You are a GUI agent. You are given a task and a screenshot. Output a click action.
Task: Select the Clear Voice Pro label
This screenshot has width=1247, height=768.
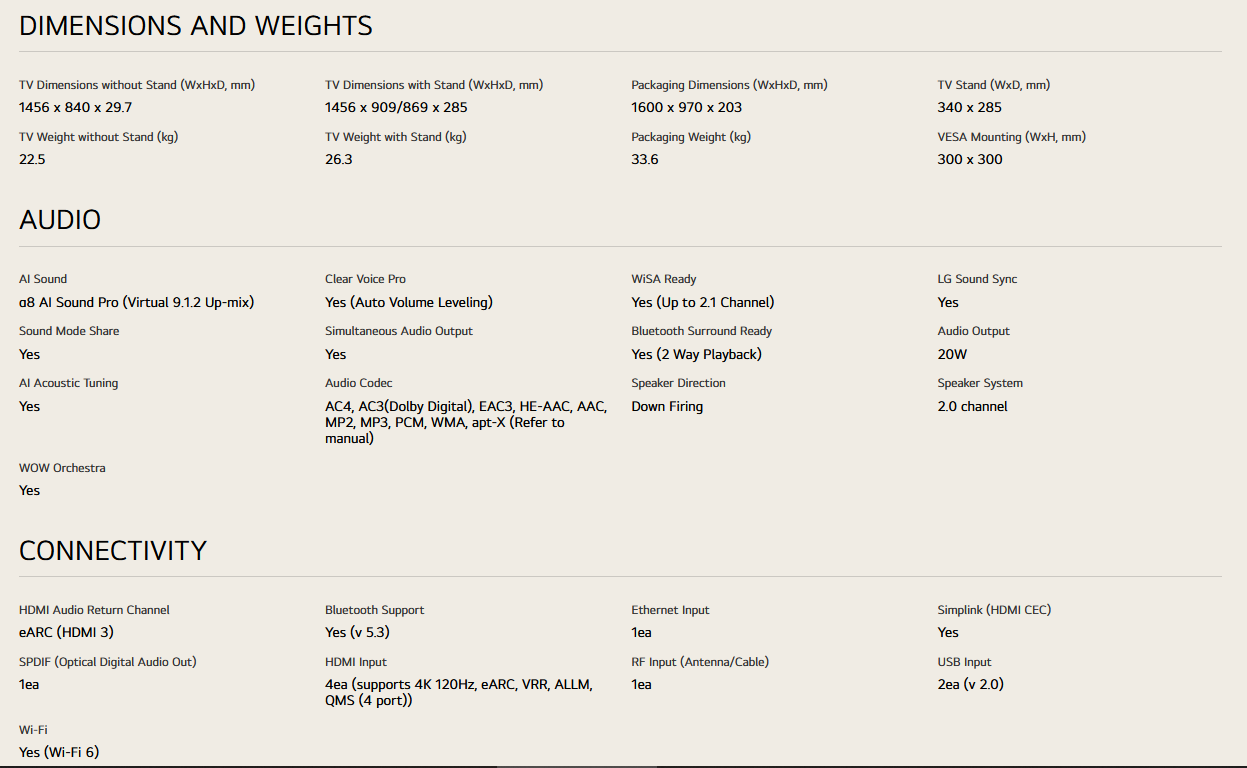pyautogui.click(x=365, y=279)
